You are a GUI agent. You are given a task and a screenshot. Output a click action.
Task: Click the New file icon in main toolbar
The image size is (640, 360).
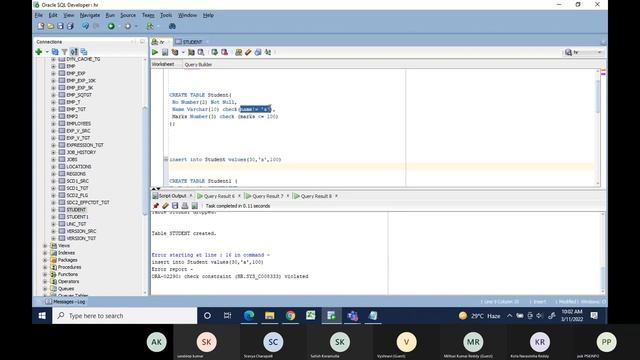point(41,26)
